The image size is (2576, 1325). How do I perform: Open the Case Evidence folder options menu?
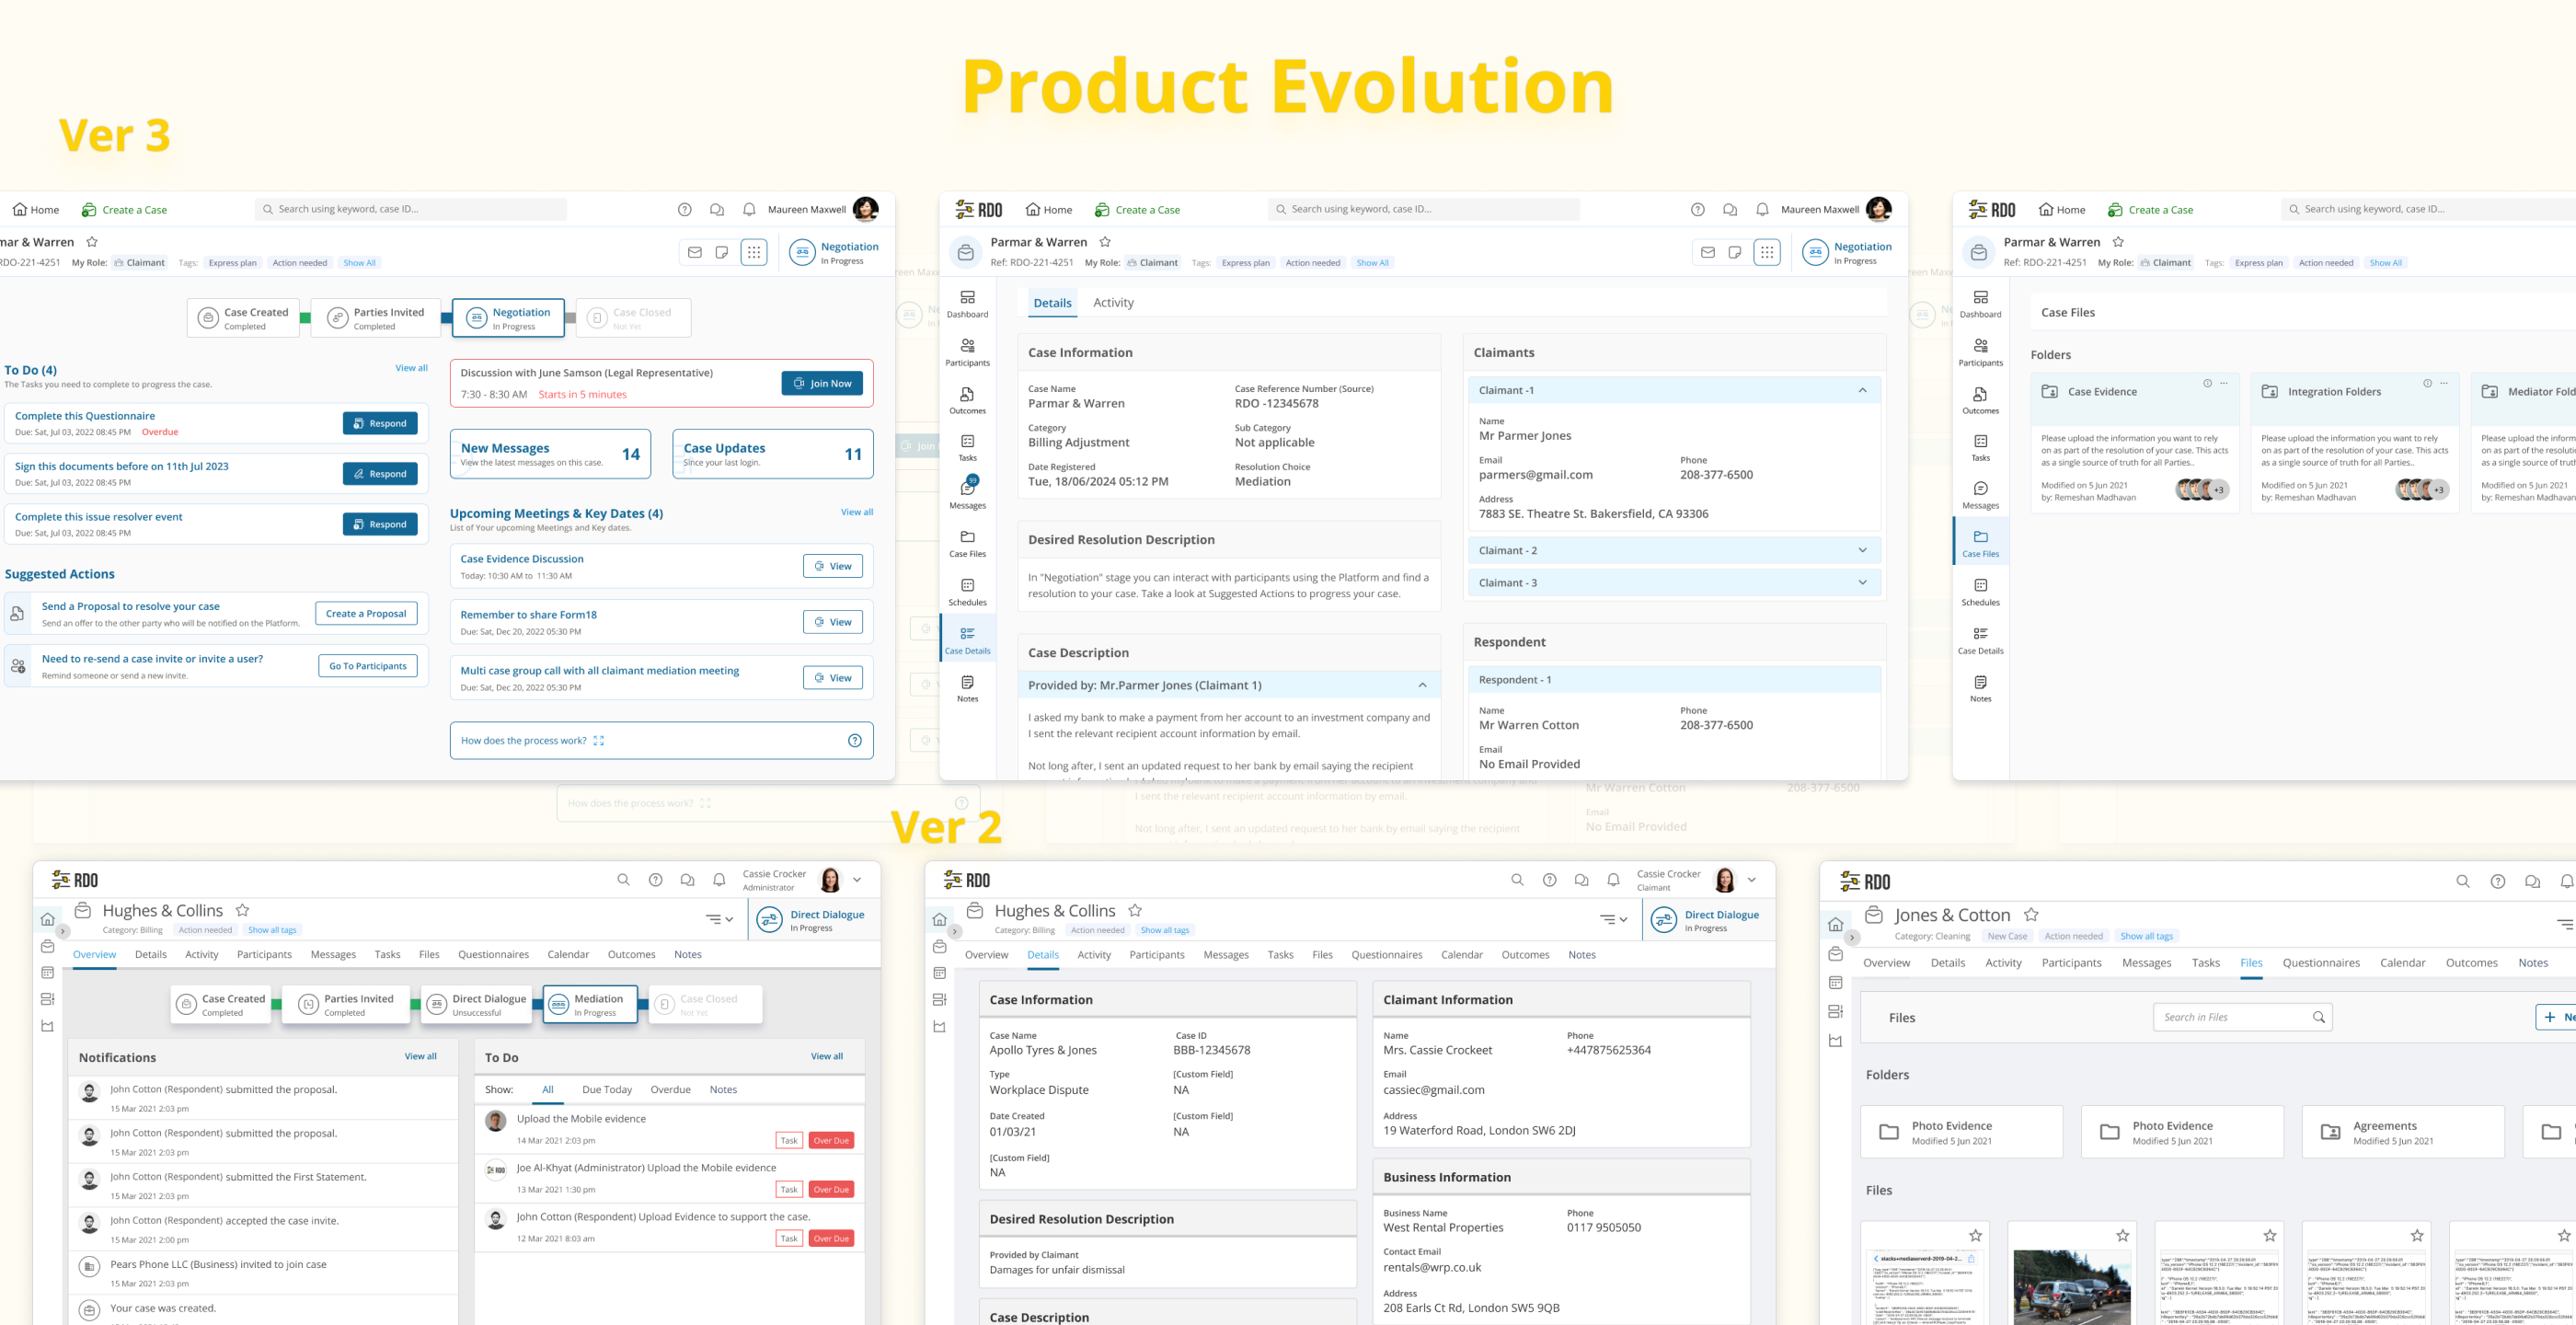[2224, 383]
